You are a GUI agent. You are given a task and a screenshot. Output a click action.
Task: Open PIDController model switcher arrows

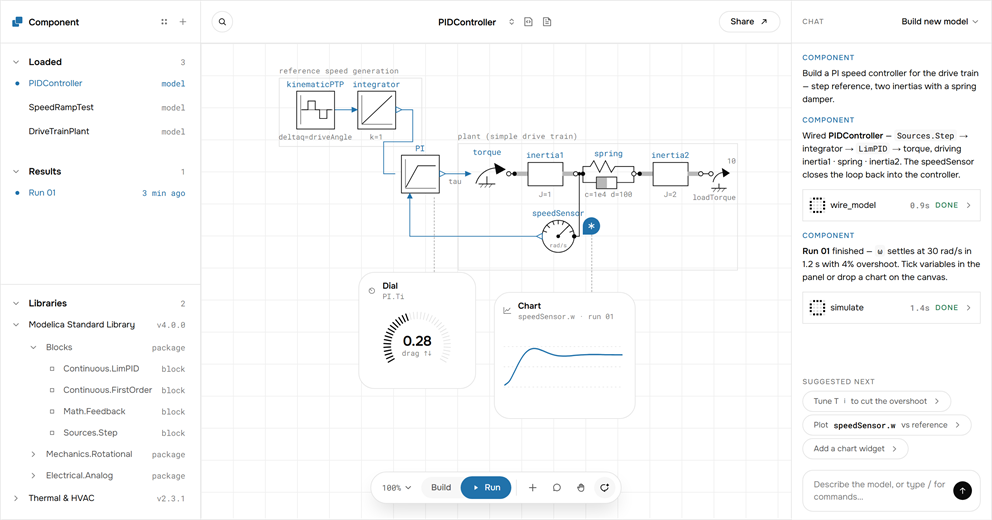(x=511, y=22)
